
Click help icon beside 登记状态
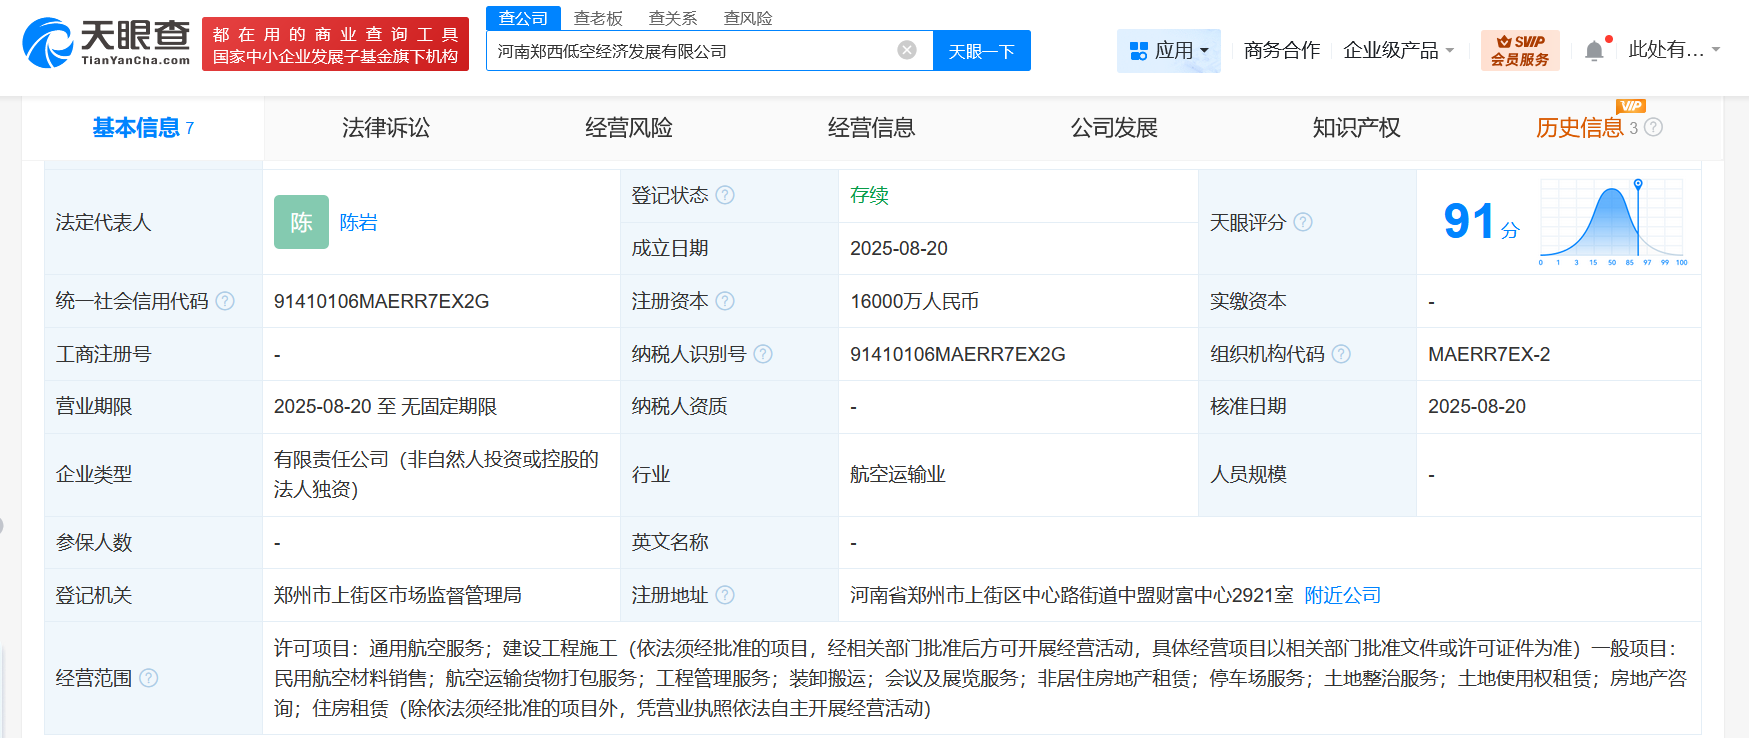tap(725, 195)
